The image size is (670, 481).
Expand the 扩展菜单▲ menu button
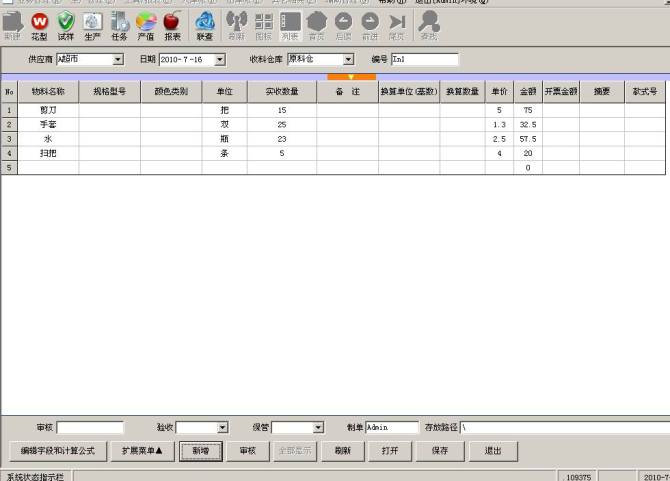tap(142, 451)
